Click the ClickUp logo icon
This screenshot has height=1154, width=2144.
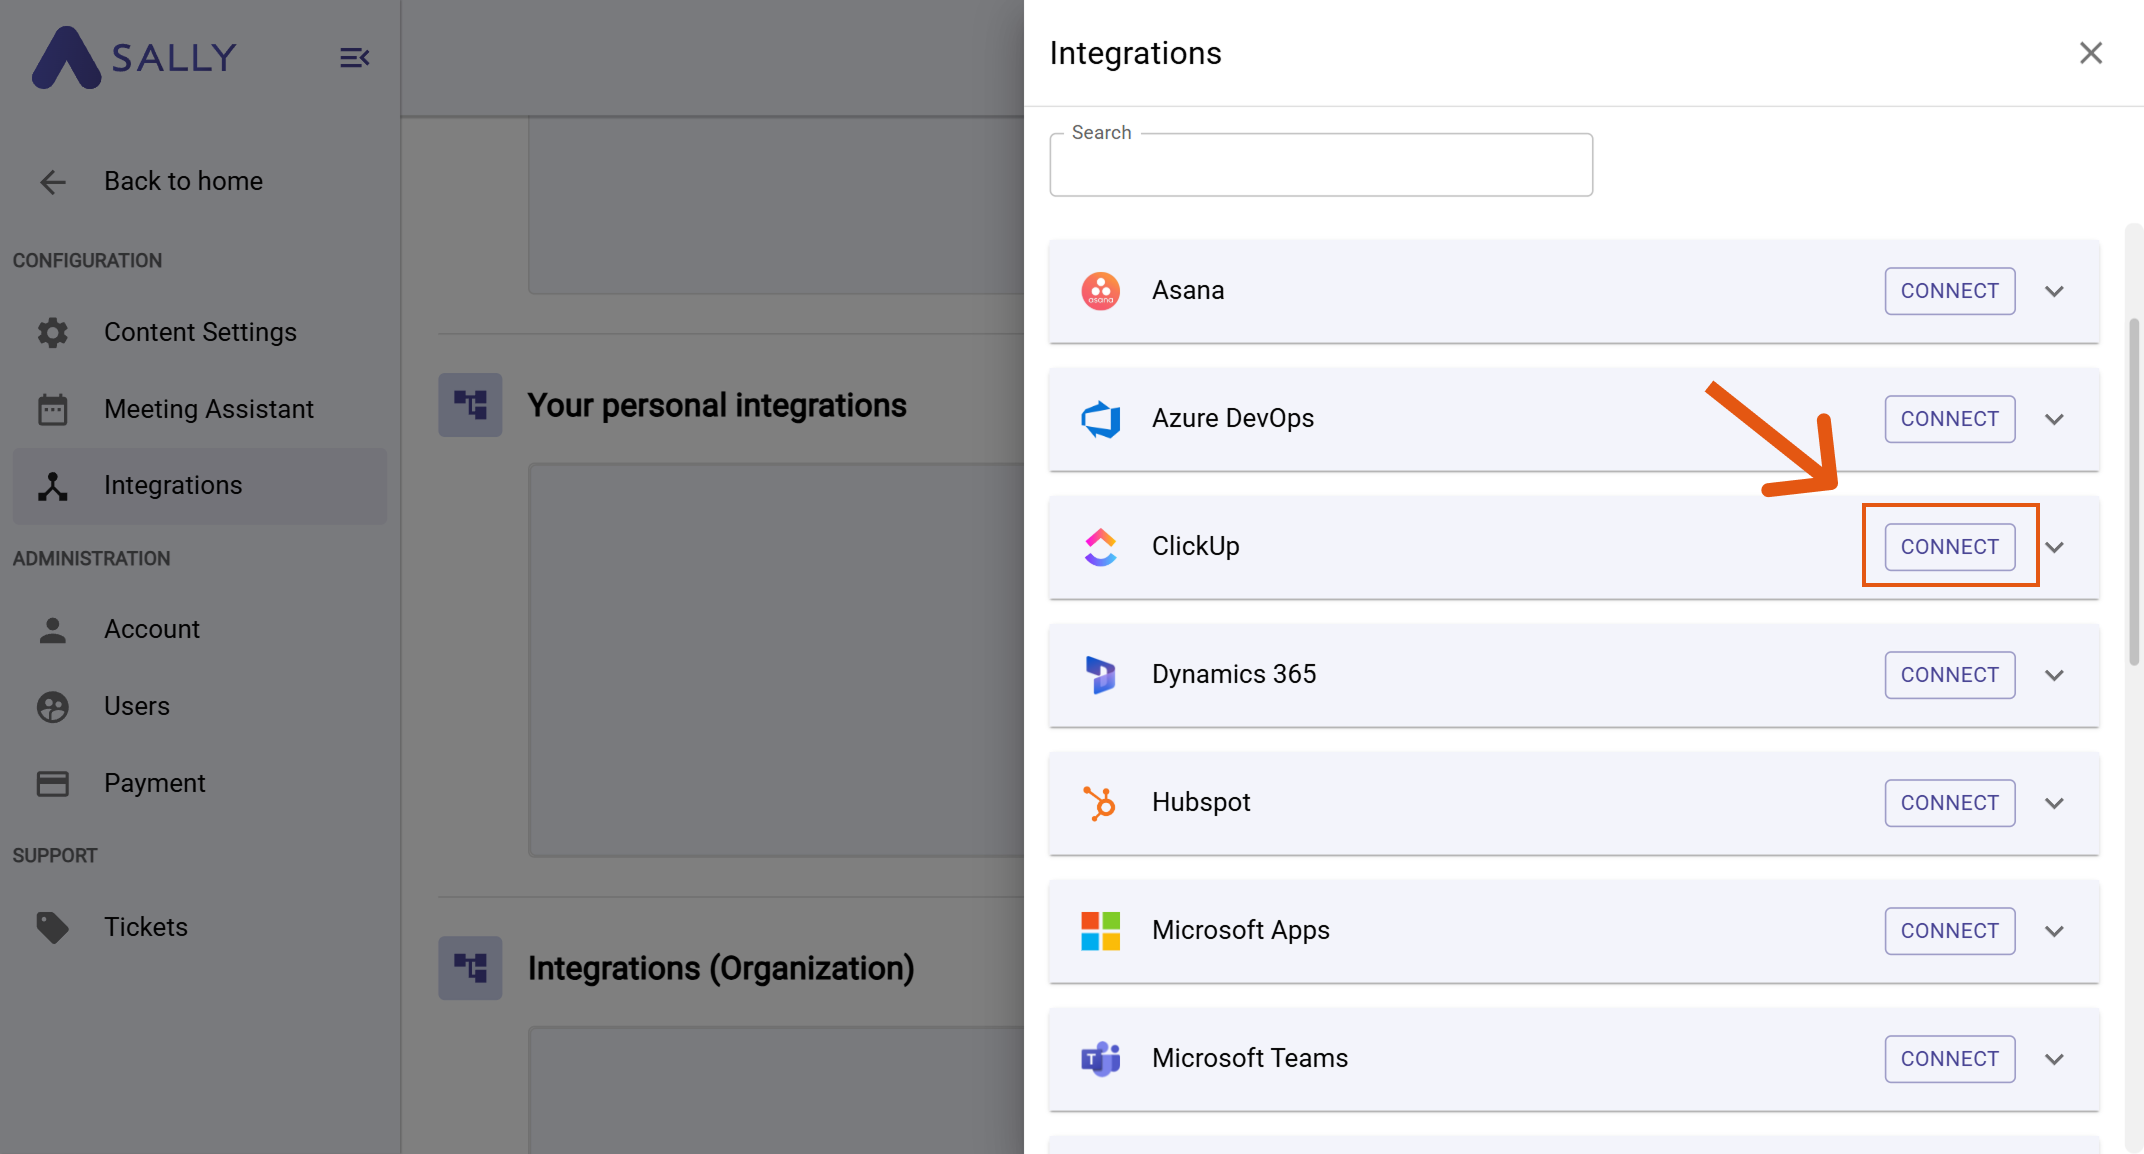coord(1101,547)
